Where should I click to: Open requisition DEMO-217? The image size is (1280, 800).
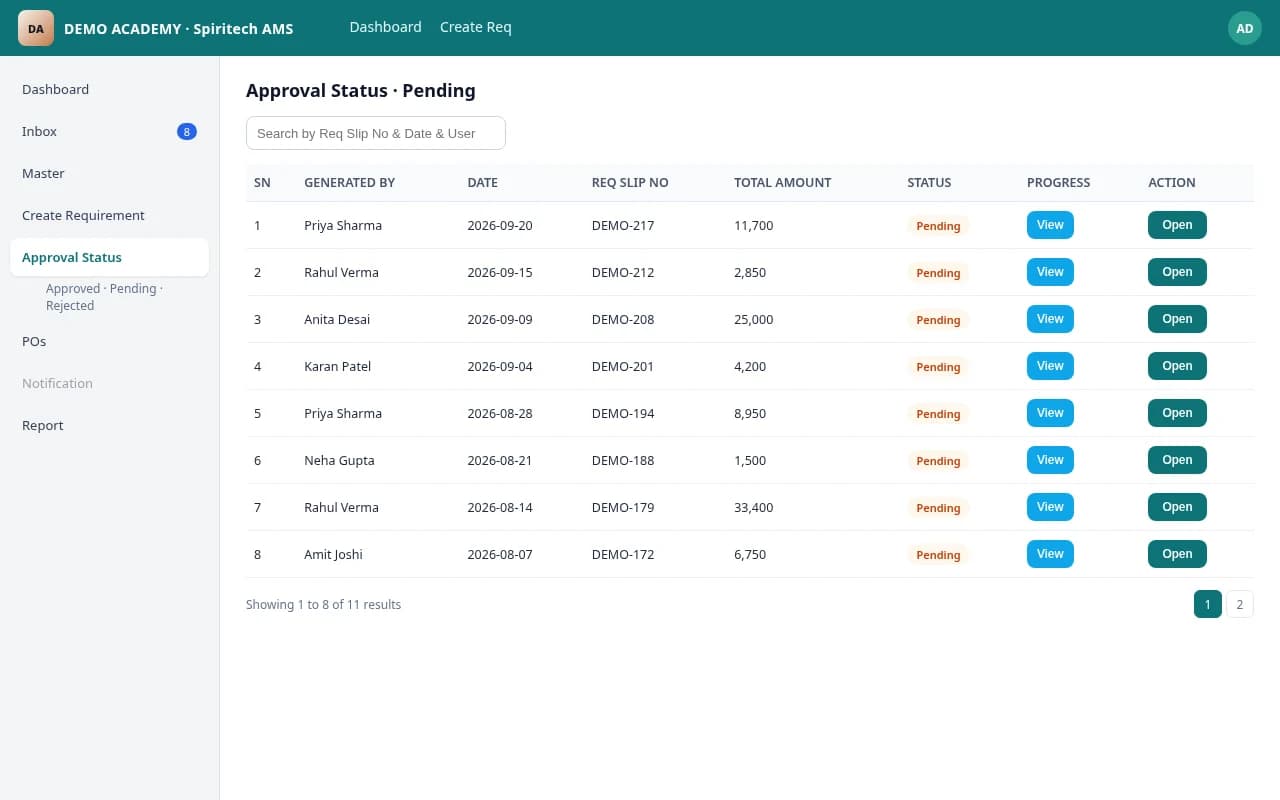[x=1177, y=225]
